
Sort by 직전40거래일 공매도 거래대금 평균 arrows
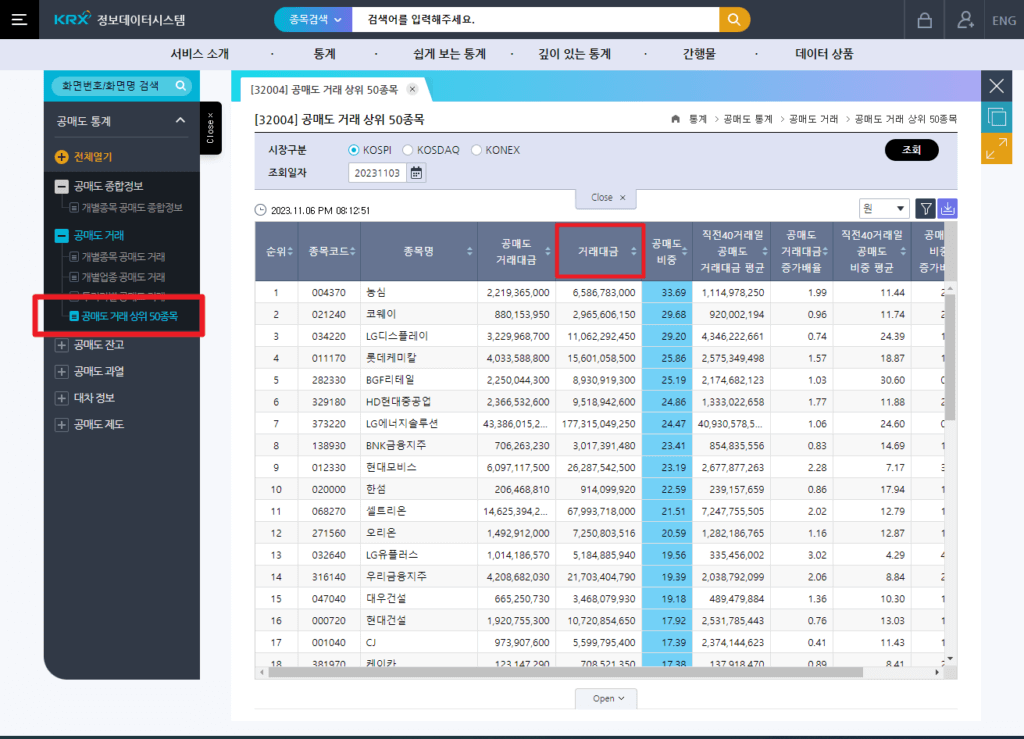coord(765,251)
